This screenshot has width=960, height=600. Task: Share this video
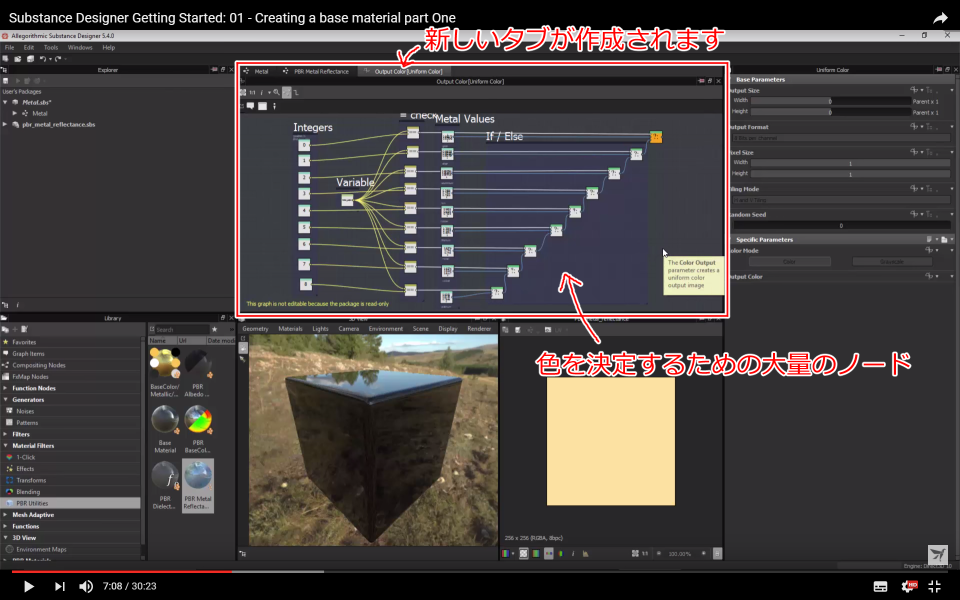tap(940, 18)
